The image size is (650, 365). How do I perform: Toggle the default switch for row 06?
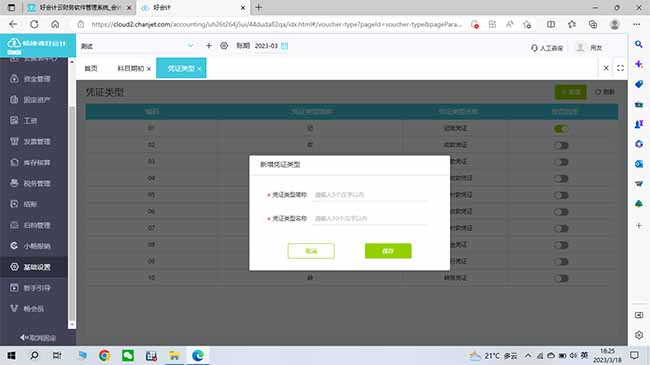point(561,212)
